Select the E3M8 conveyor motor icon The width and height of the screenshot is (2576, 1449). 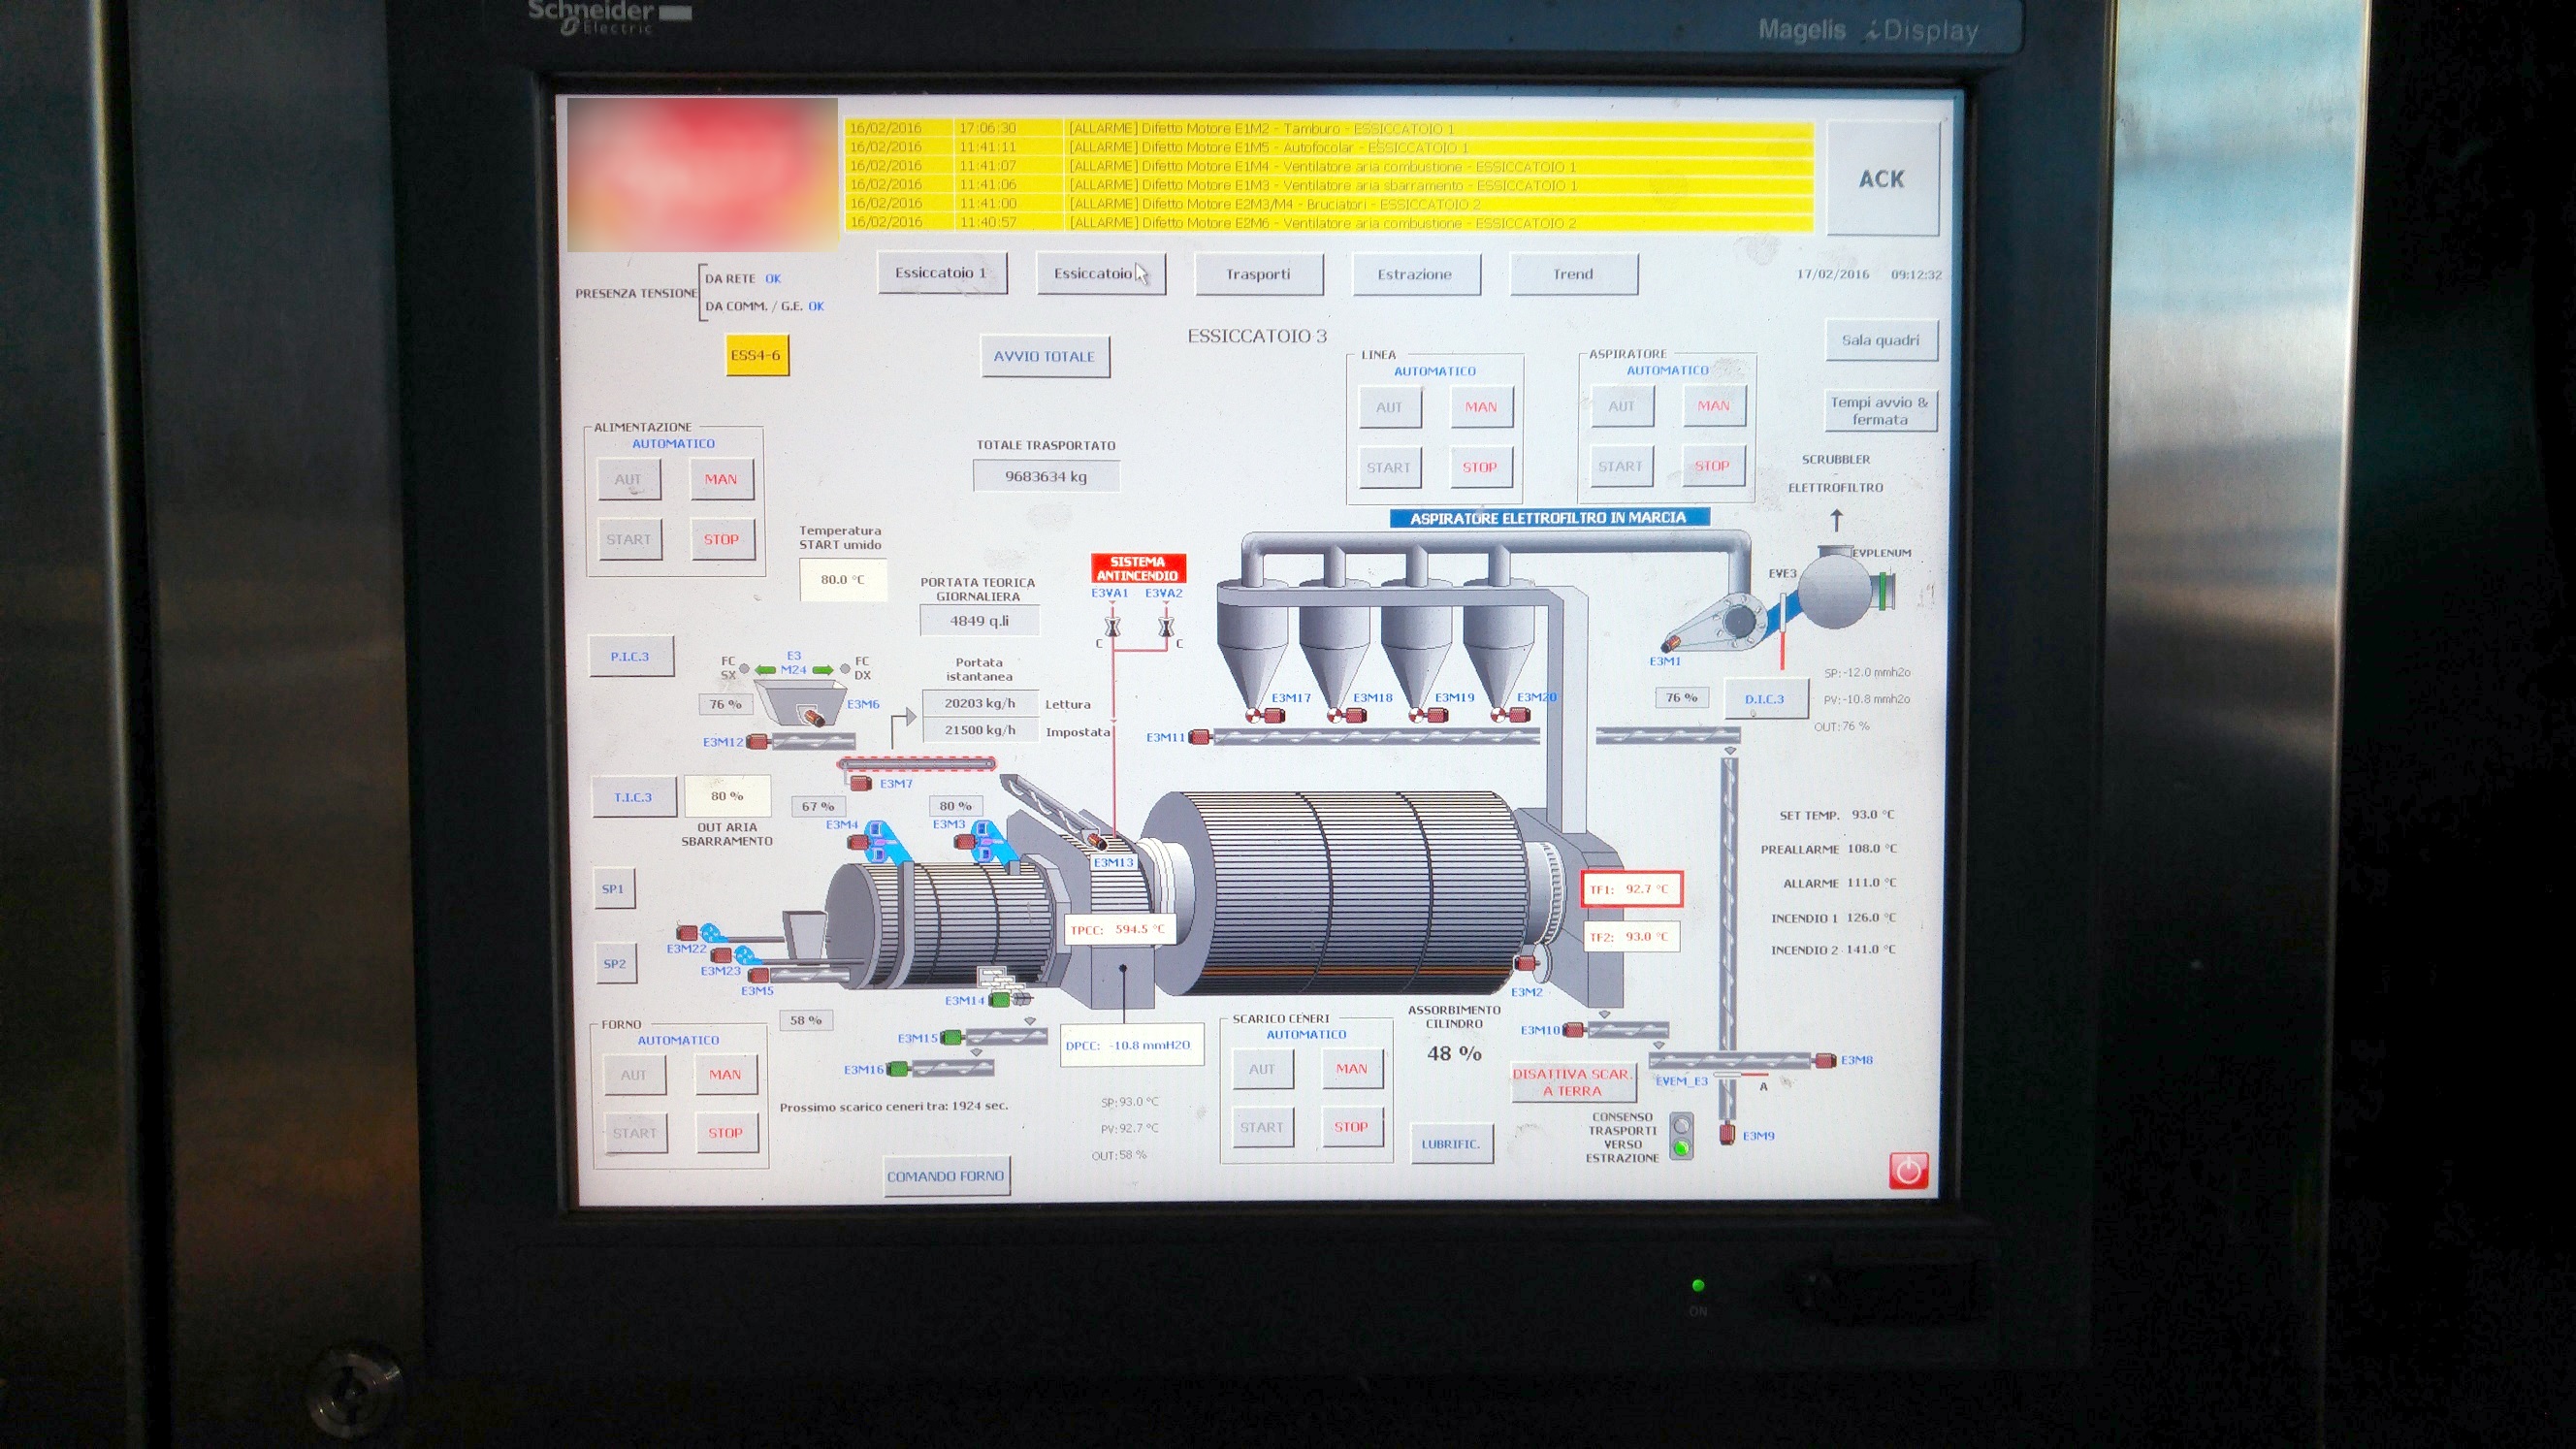coord(1825,1061)
